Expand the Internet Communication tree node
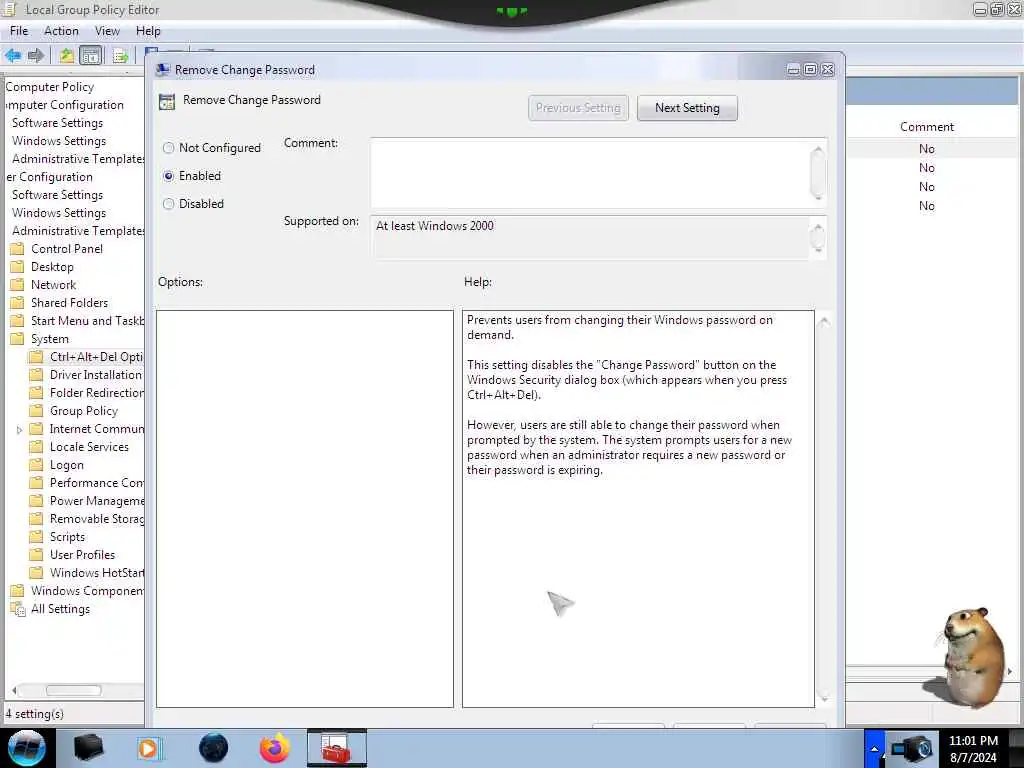1024x768 pixels. pos(20,430)
